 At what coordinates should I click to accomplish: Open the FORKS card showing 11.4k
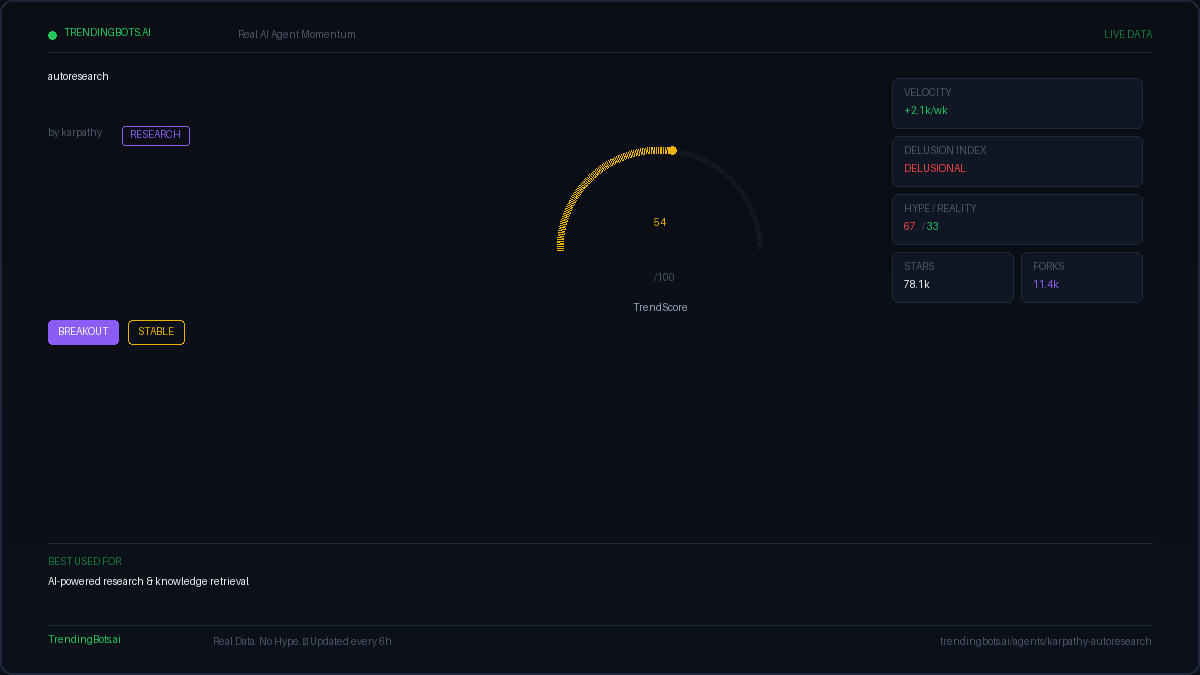(x=1082, y=277)
